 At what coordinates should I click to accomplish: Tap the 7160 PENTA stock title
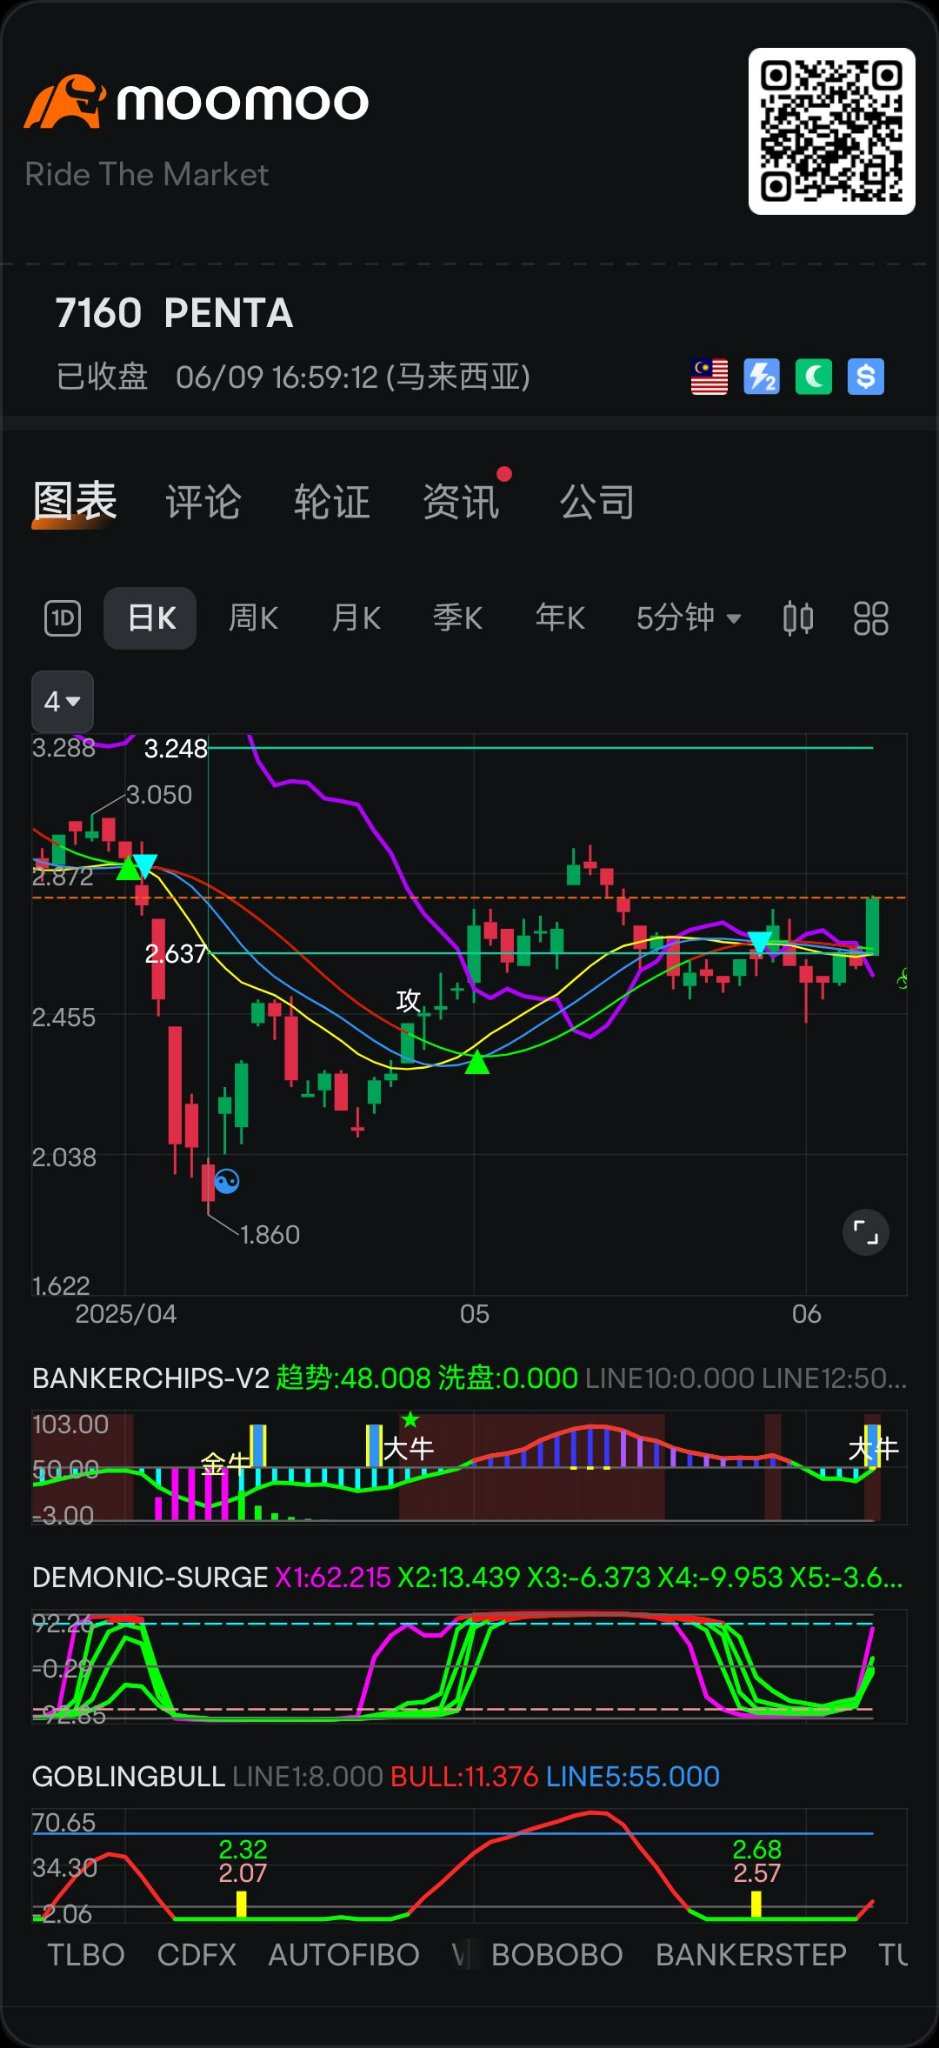coord(174,313)
